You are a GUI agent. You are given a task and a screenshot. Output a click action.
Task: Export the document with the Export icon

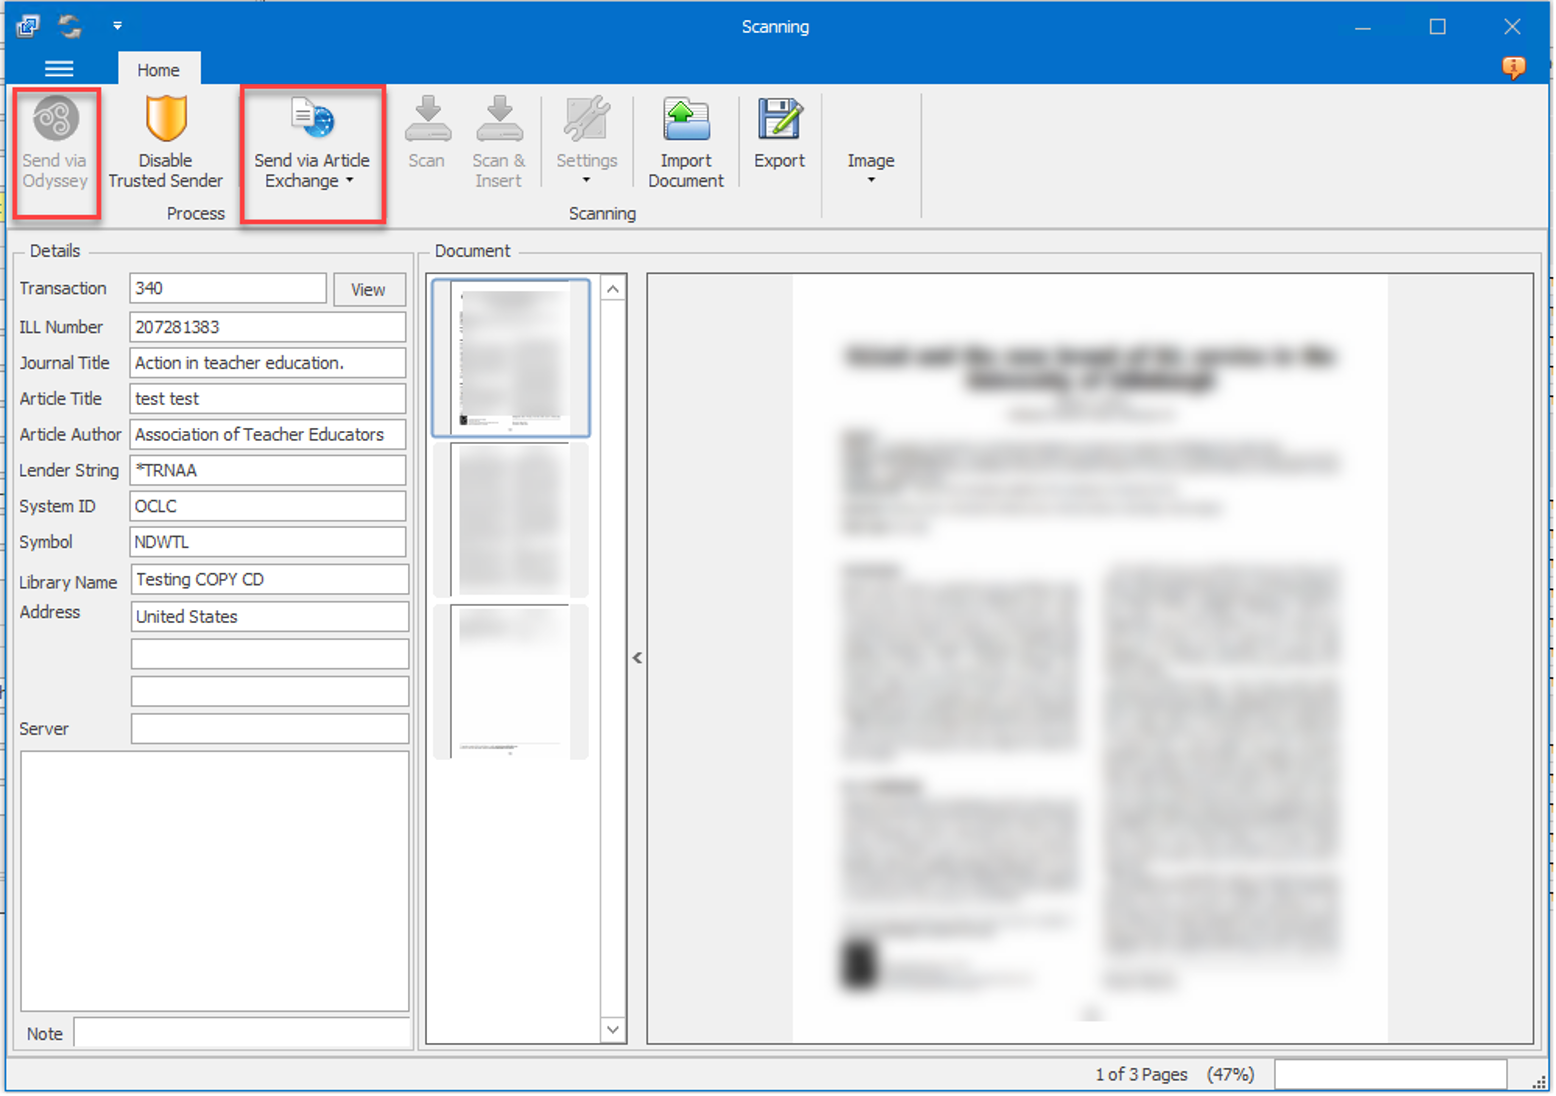tap(779, 120)
